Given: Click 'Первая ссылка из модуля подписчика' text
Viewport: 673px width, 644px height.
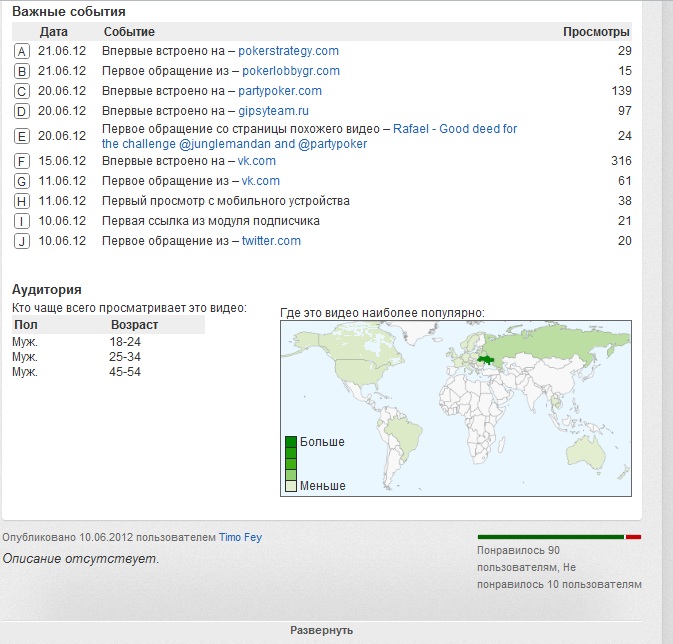Looking at the screenshot, I should click(x=211, y=221).
